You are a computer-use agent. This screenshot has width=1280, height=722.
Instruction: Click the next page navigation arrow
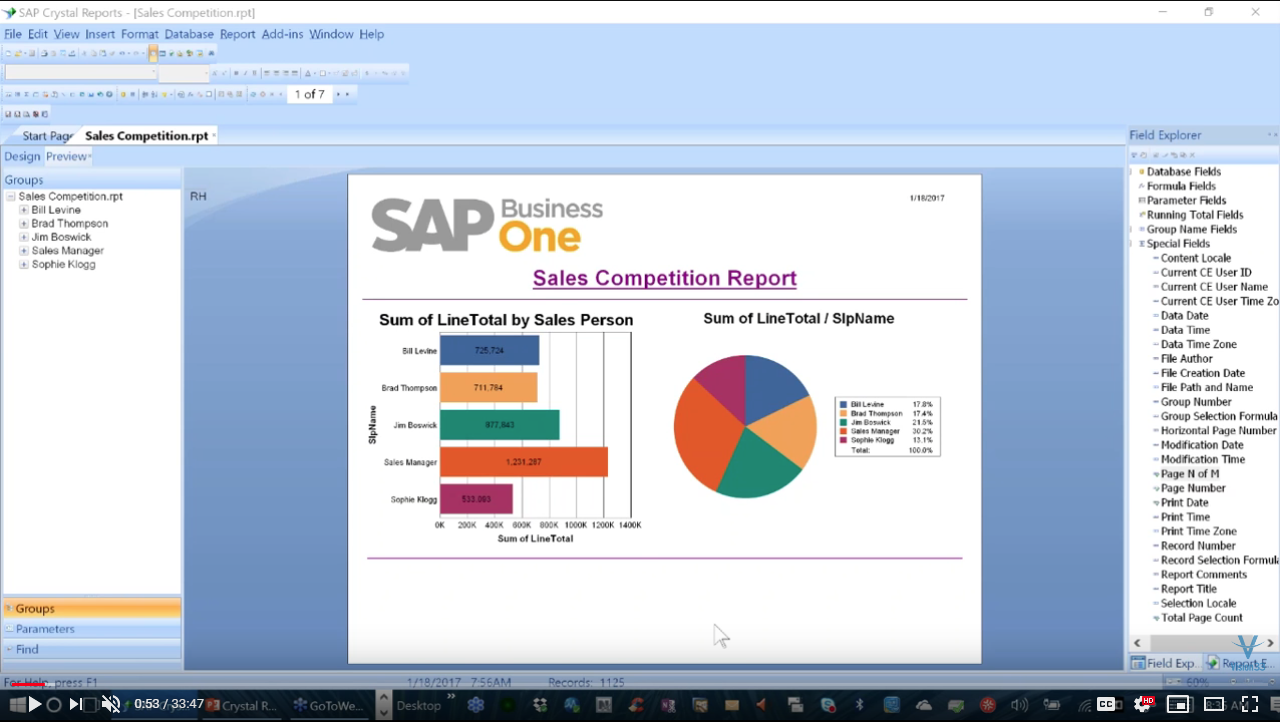tap(338, 94)
